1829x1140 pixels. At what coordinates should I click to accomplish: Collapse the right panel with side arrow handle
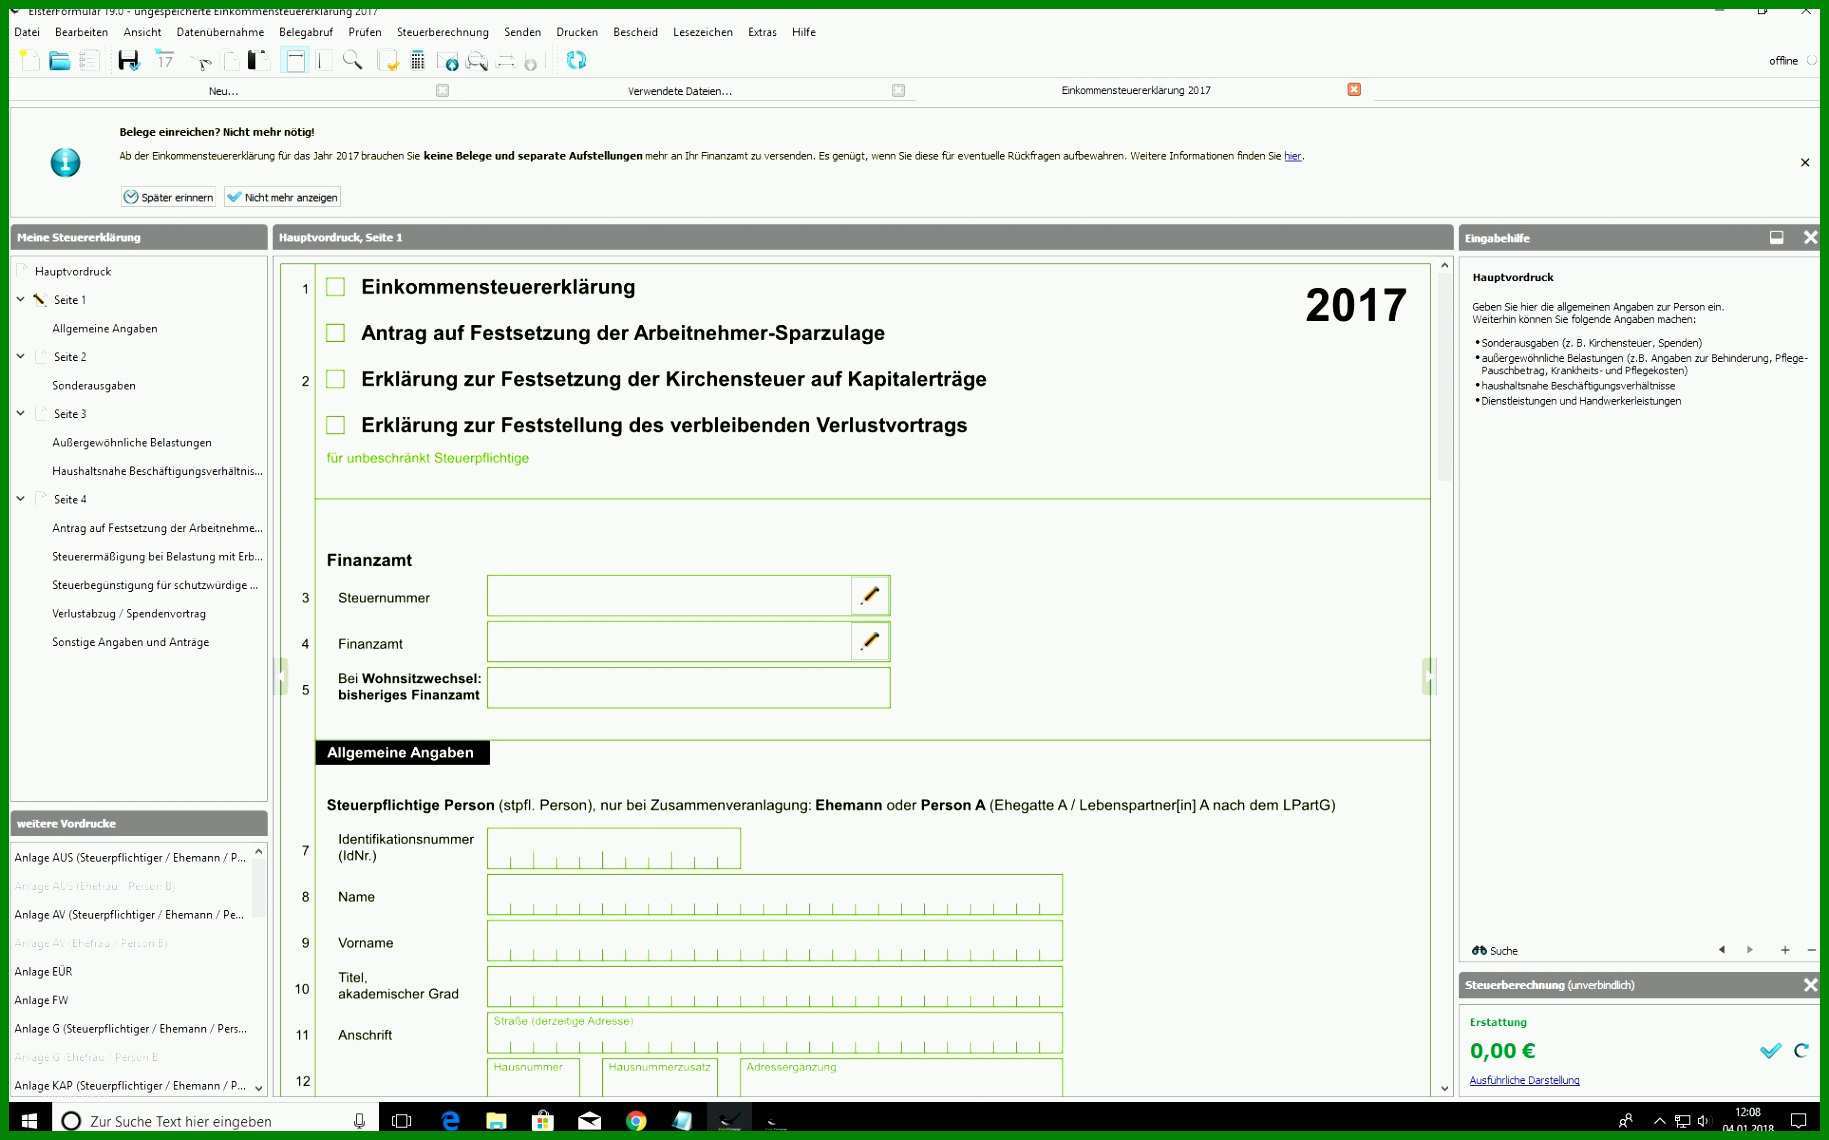click(x=1429, y=676)
